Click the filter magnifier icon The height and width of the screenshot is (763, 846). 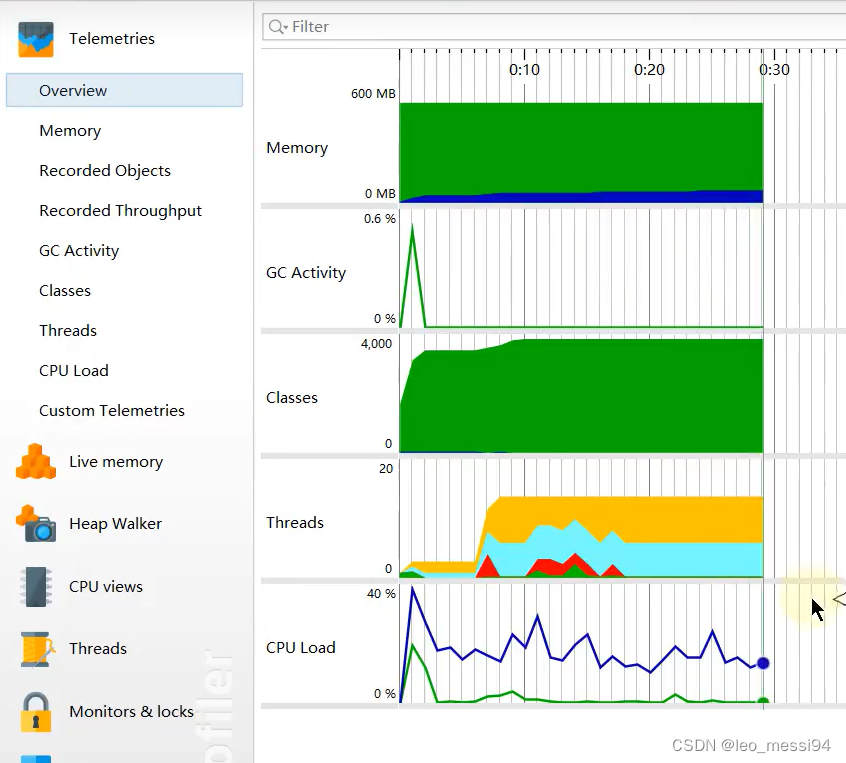(x=277, y=26)
